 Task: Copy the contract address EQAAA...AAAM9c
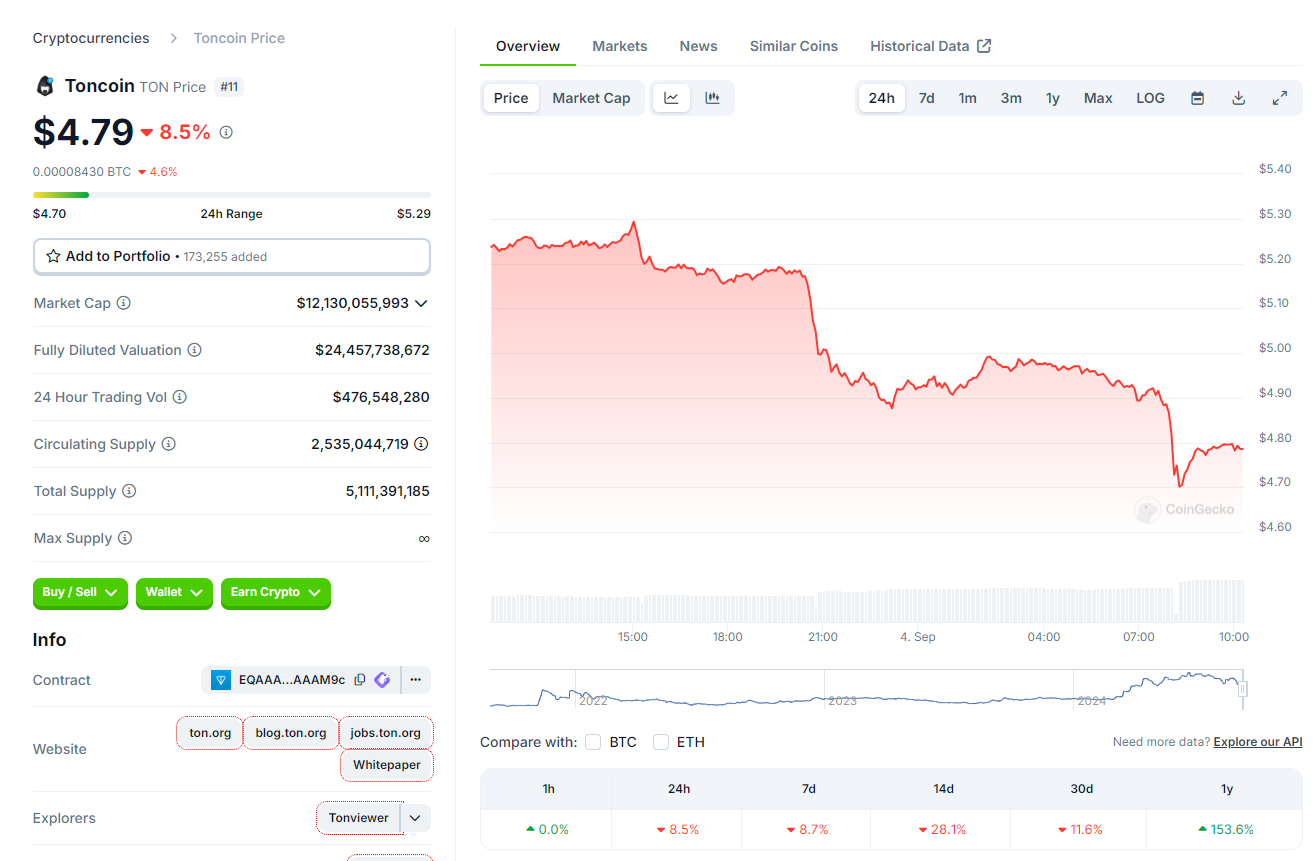click(x=360, y=680)
